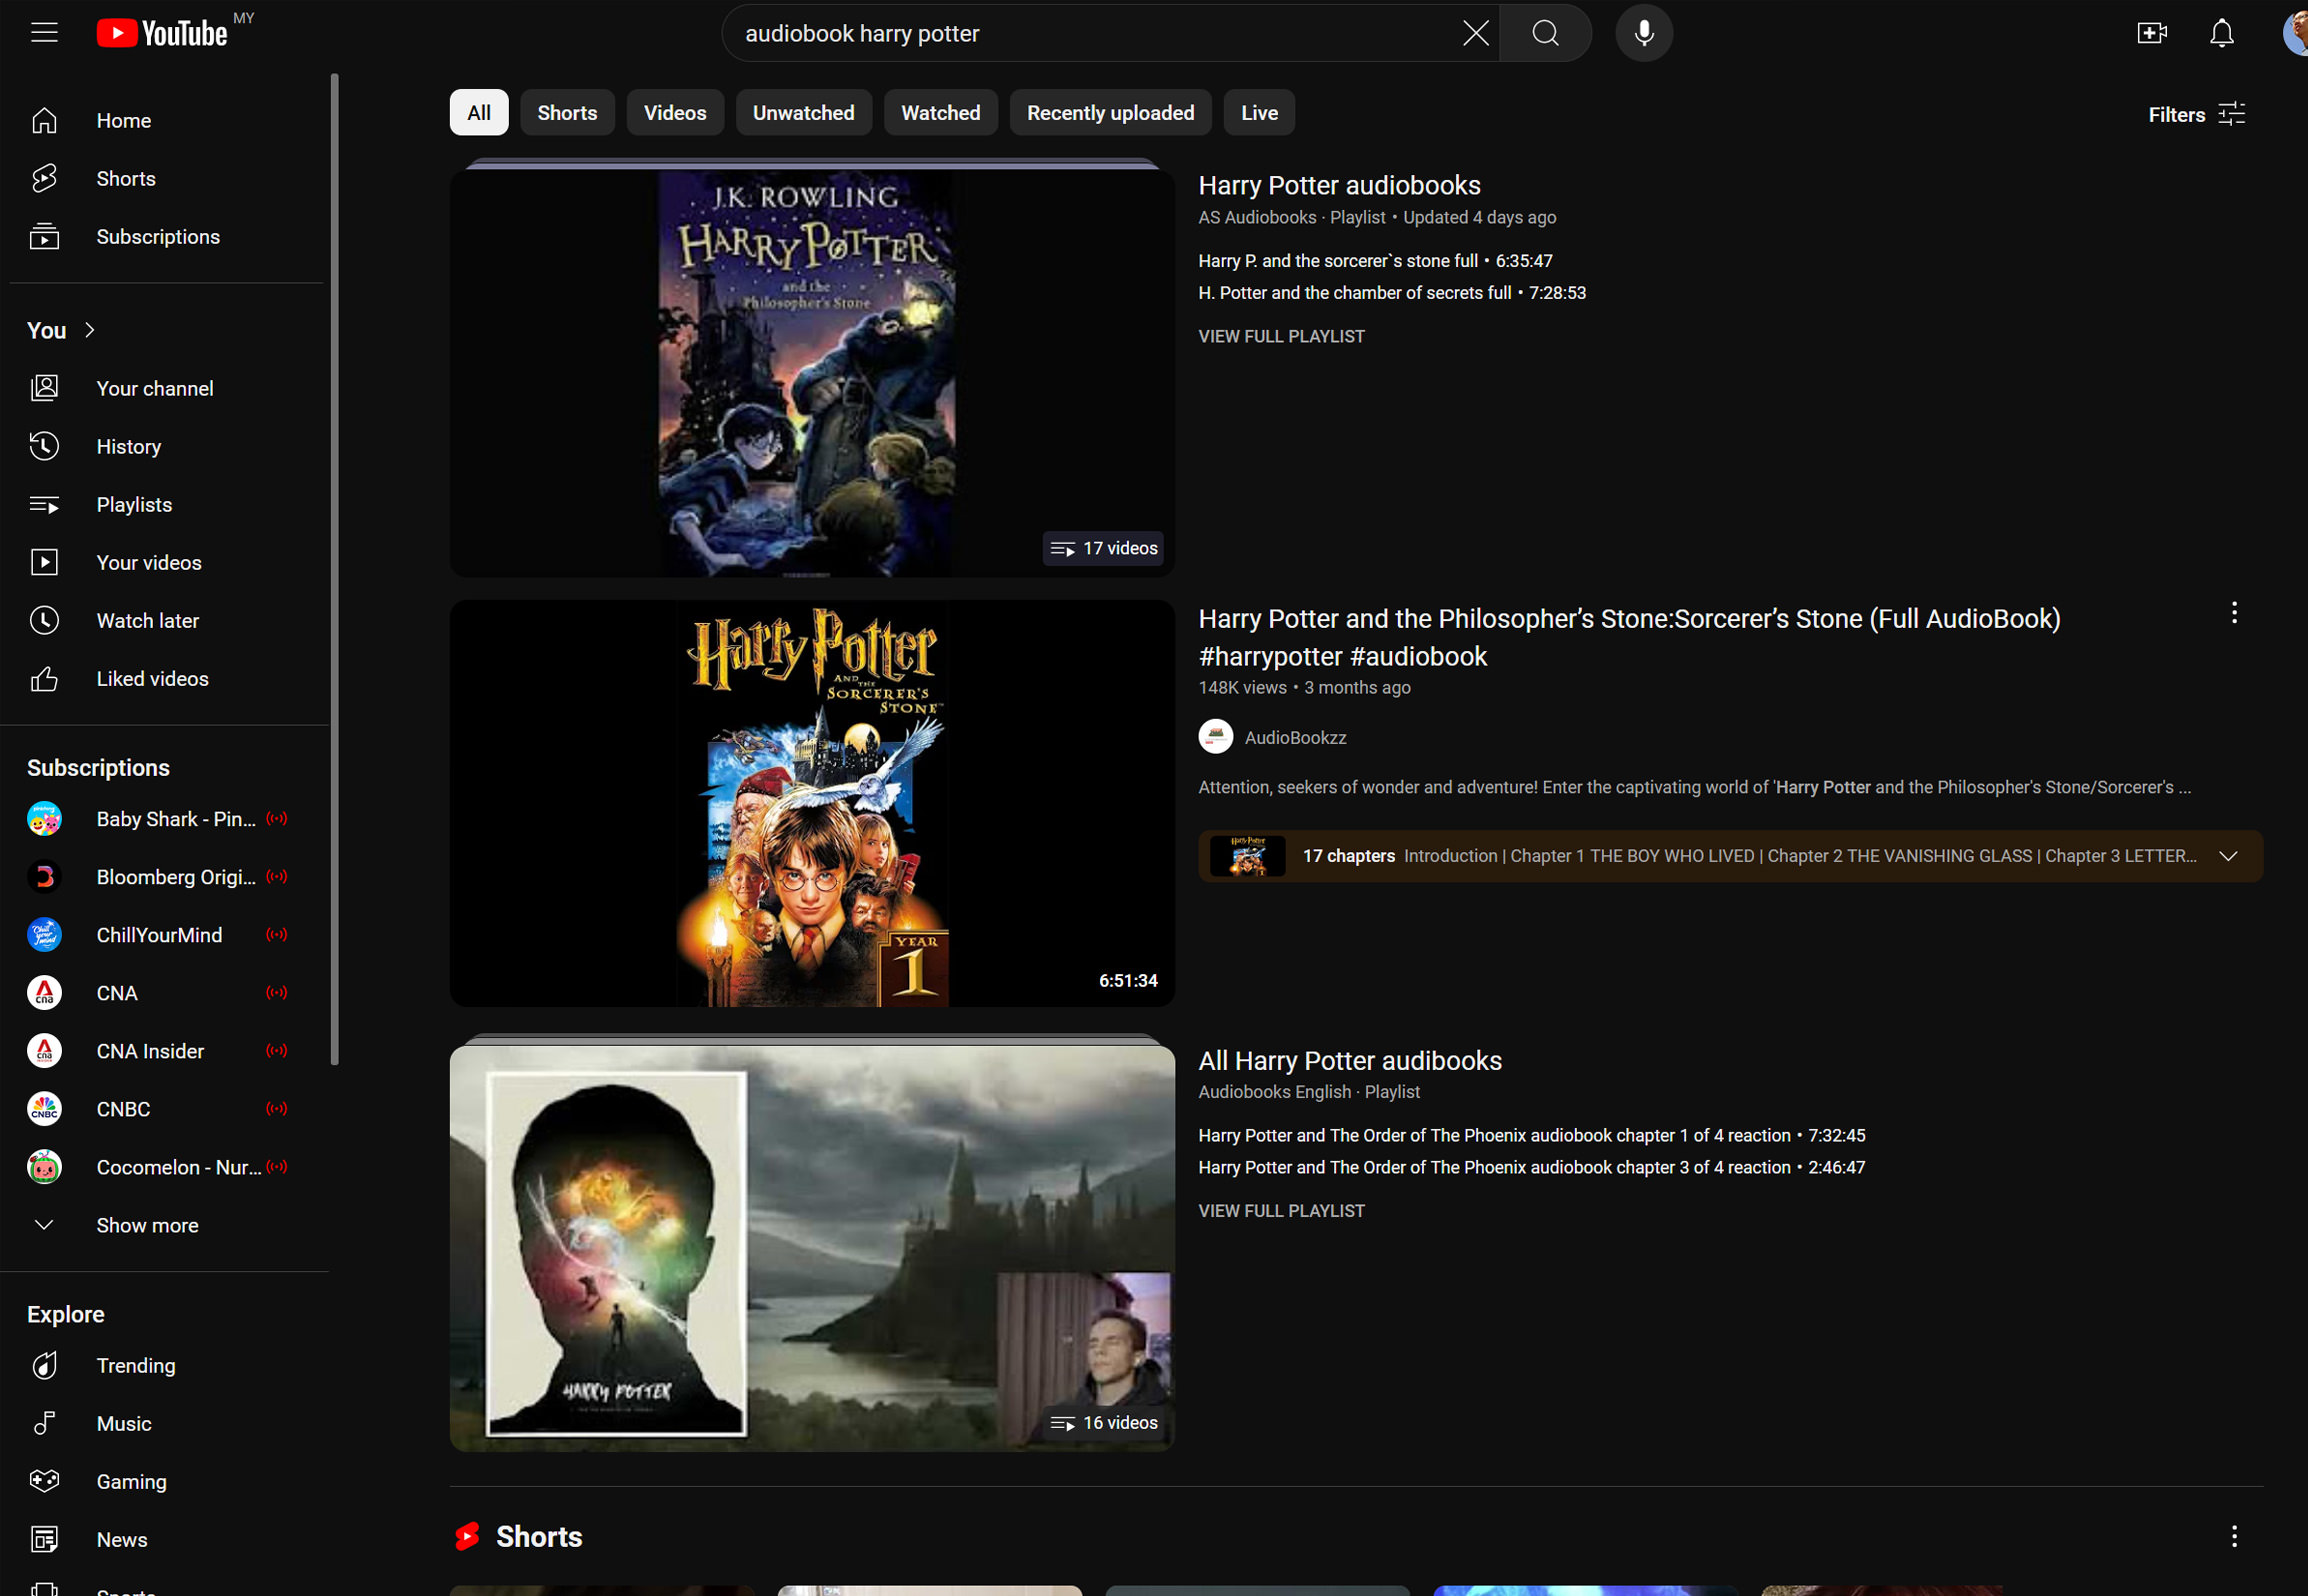This screenshot has width=2308, height=1596.
Task: Expand the 17 chapters list
Action: pyautogui.click(x=2227, y=856)
